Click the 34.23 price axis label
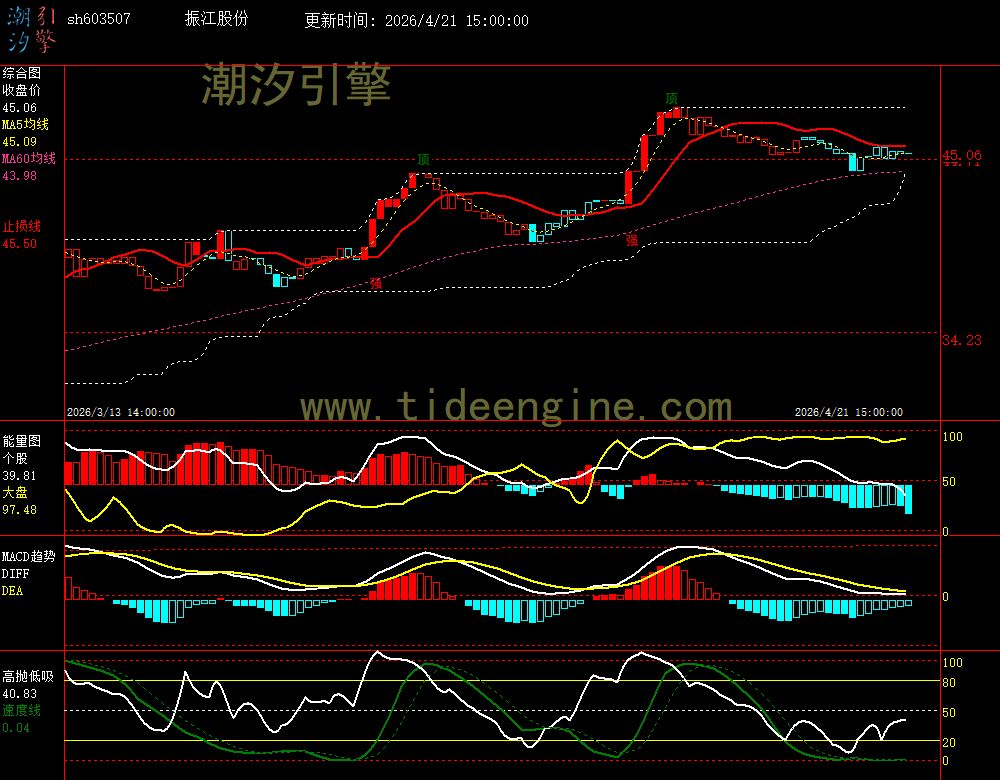1000x780 pixels. 961,341
